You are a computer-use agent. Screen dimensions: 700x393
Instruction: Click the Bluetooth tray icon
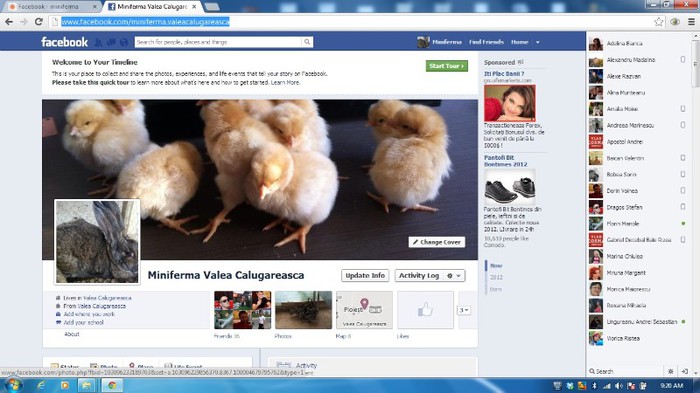[594, 386]
